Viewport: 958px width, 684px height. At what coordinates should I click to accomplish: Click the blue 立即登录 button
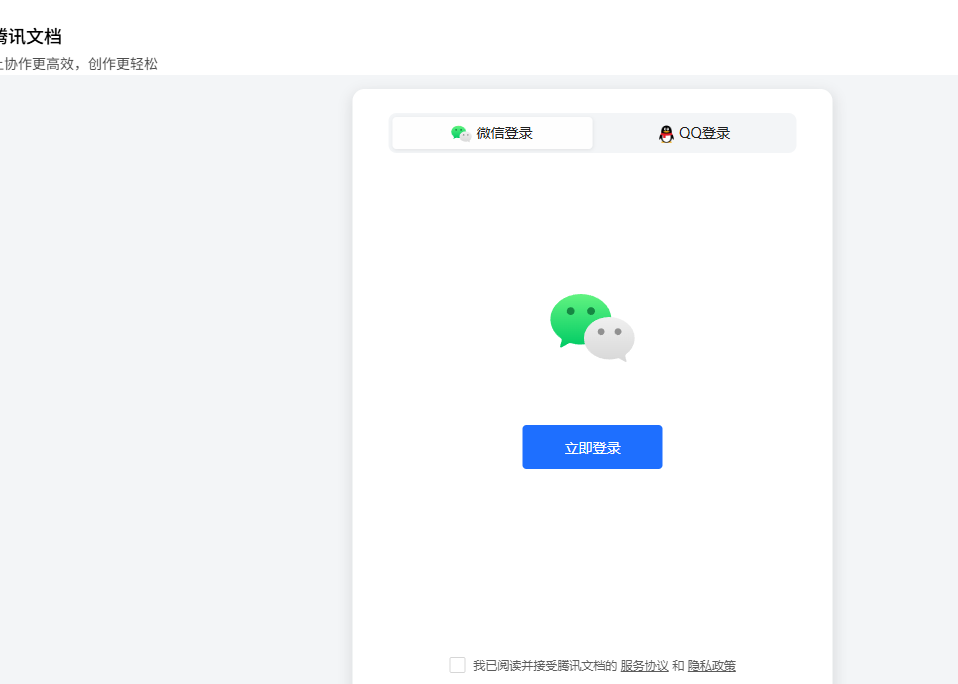pyautogui.click(x=592, y=447)
